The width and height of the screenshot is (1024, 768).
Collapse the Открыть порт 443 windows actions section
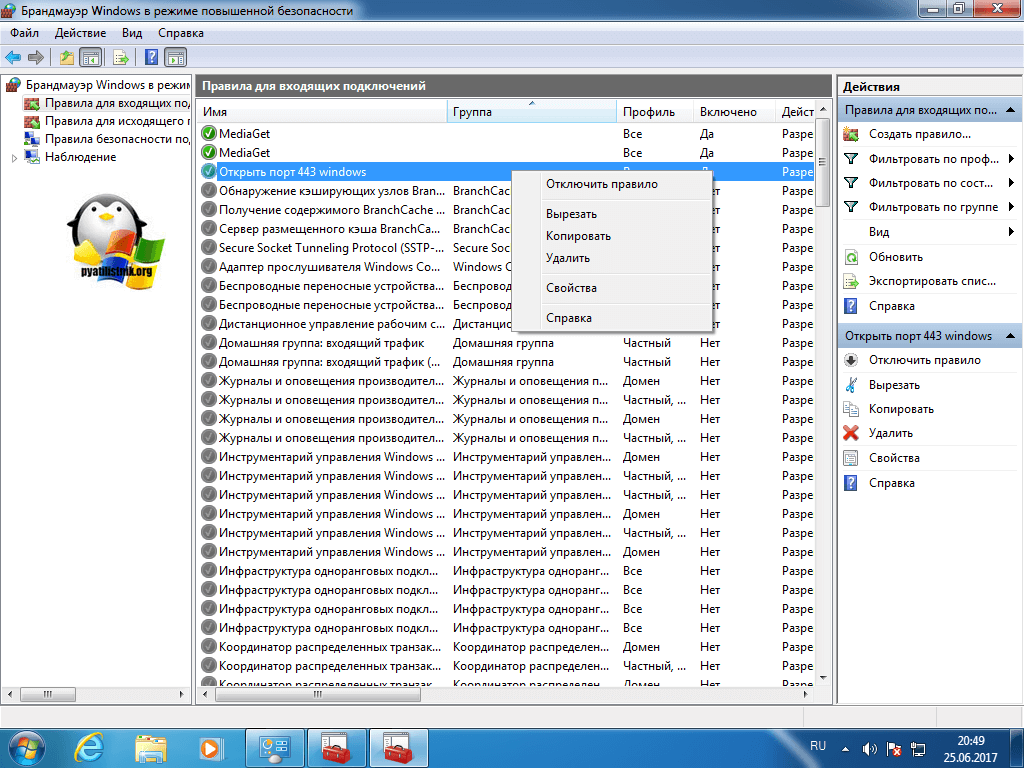click(1010, 336)
